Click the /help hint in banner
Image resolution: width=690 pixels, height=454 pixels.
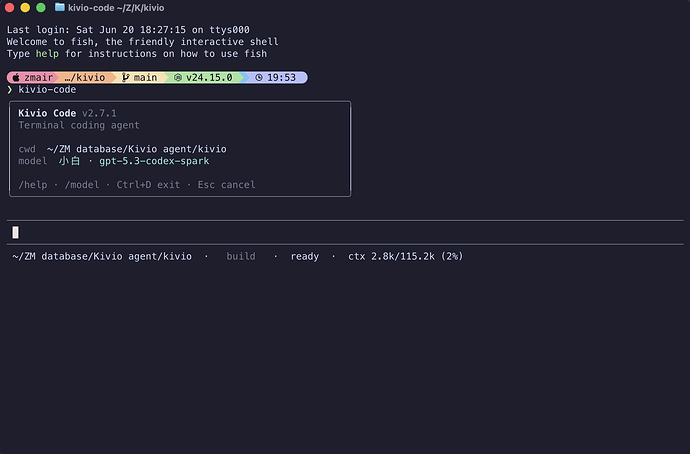(x=33, y=185)
